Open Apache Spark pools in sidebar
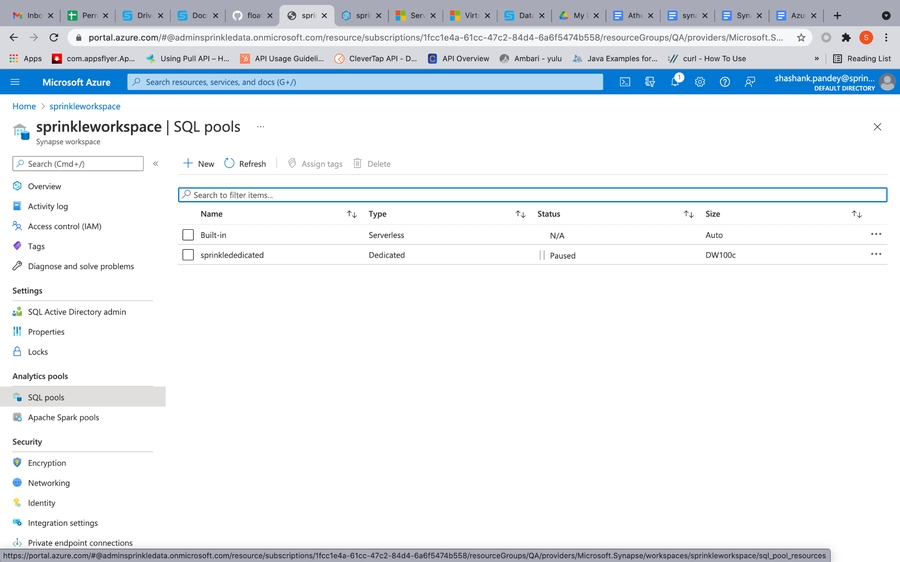The image size is (900, 562). click(62, 417)
